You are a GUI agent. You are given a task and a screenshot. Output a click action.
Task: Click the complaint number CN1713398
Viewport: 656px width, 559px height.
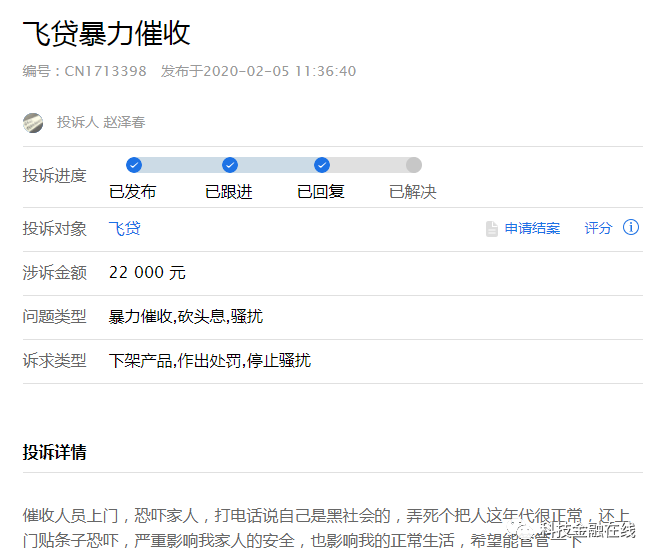pos(105,71)
